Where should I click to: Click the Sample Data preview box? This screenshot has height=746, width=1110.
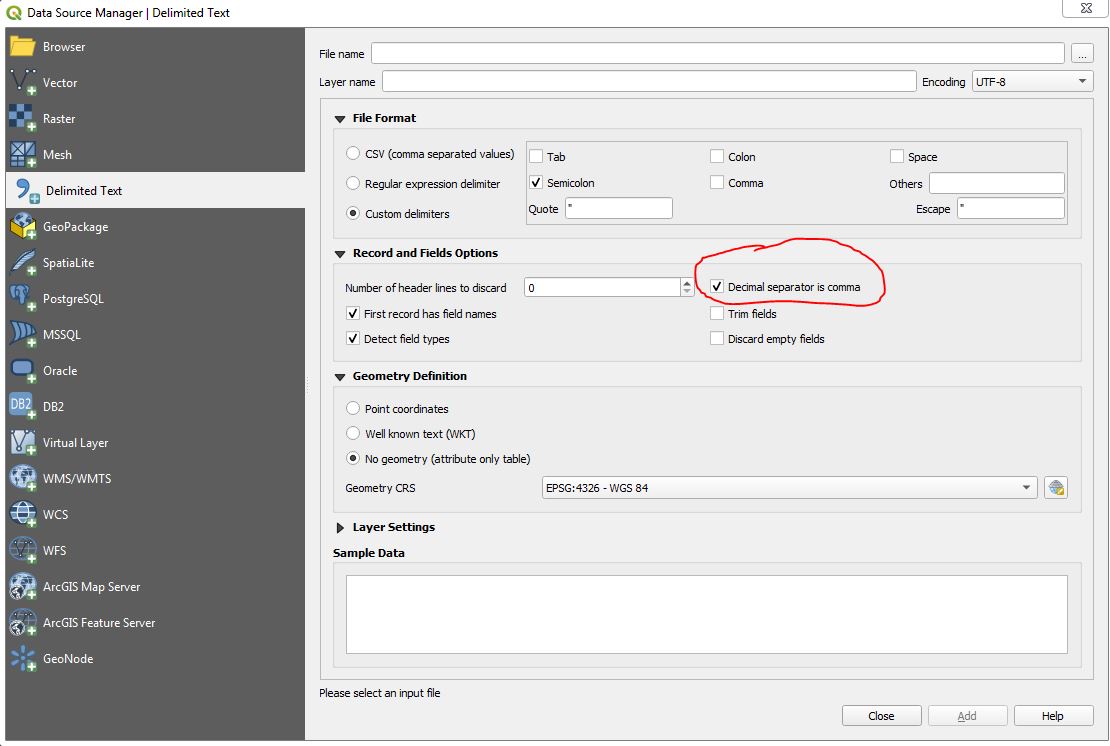pos(706,614)
